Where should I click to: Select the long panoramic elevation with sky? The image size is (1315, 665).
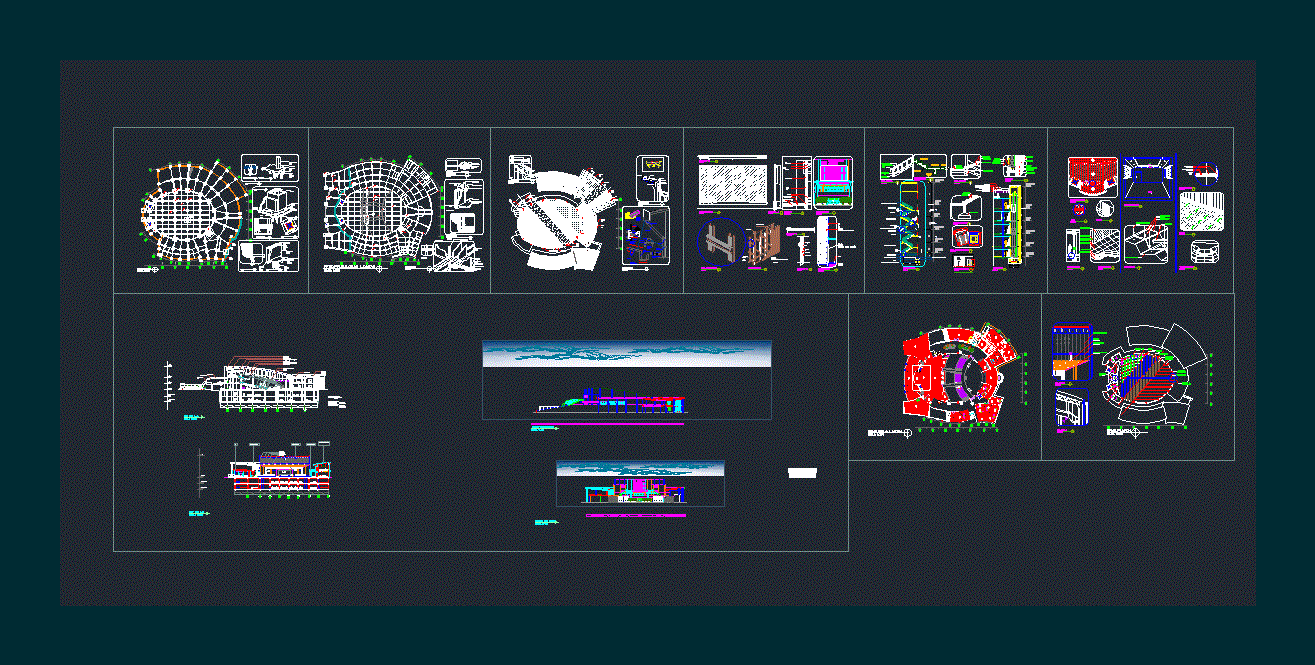[627, 379]
